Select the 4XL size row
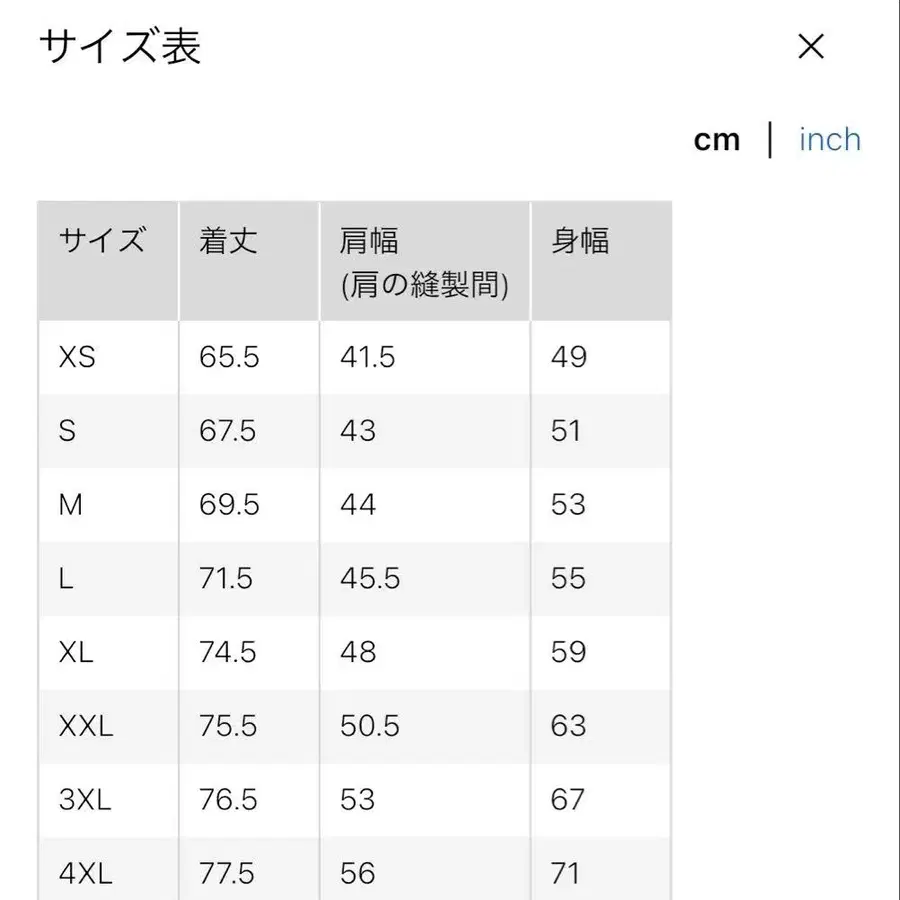The image size is (900, 900). pos(83,871)
